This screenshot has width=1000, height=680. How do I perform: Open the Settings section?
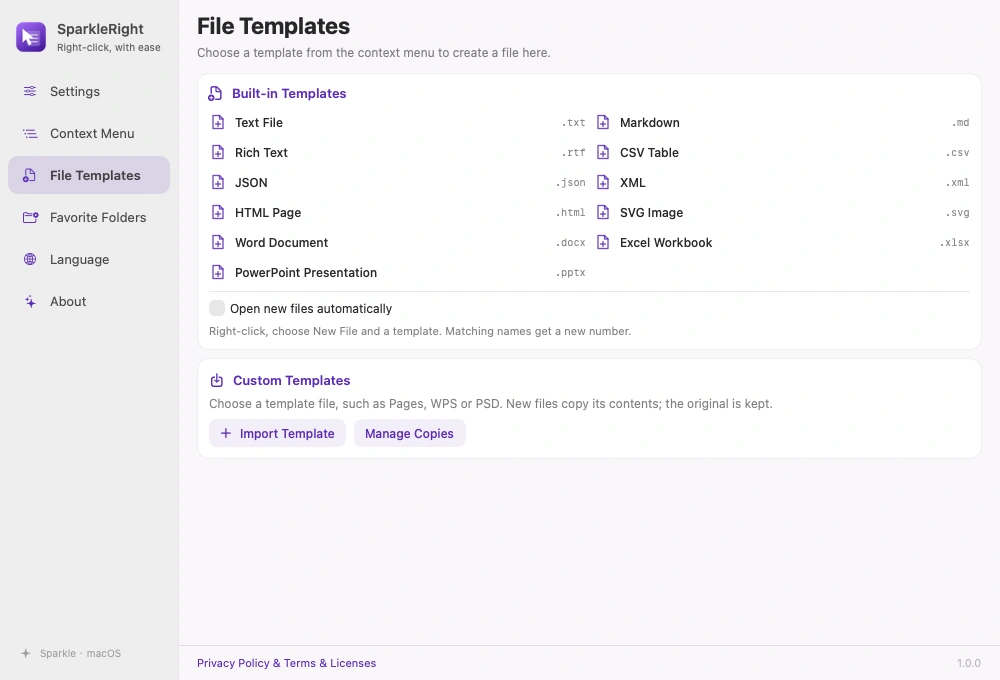pos(89,91)
